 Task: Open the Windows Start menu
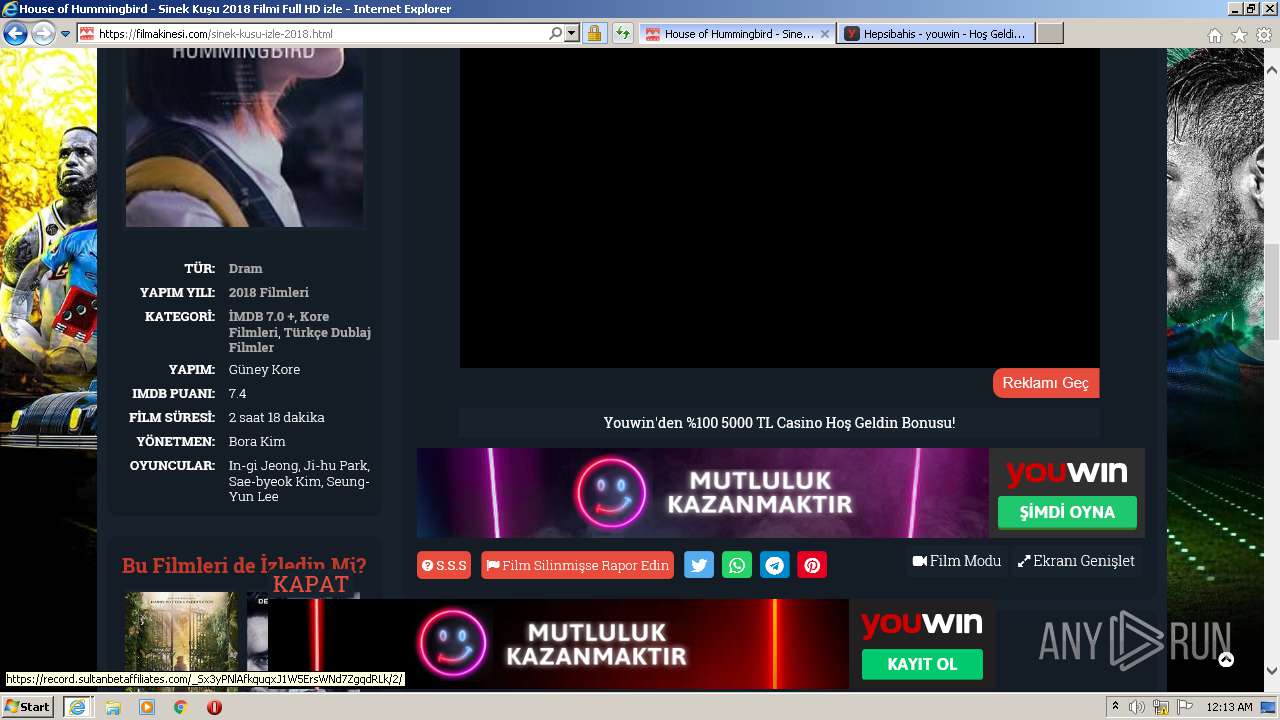(27, 706)
